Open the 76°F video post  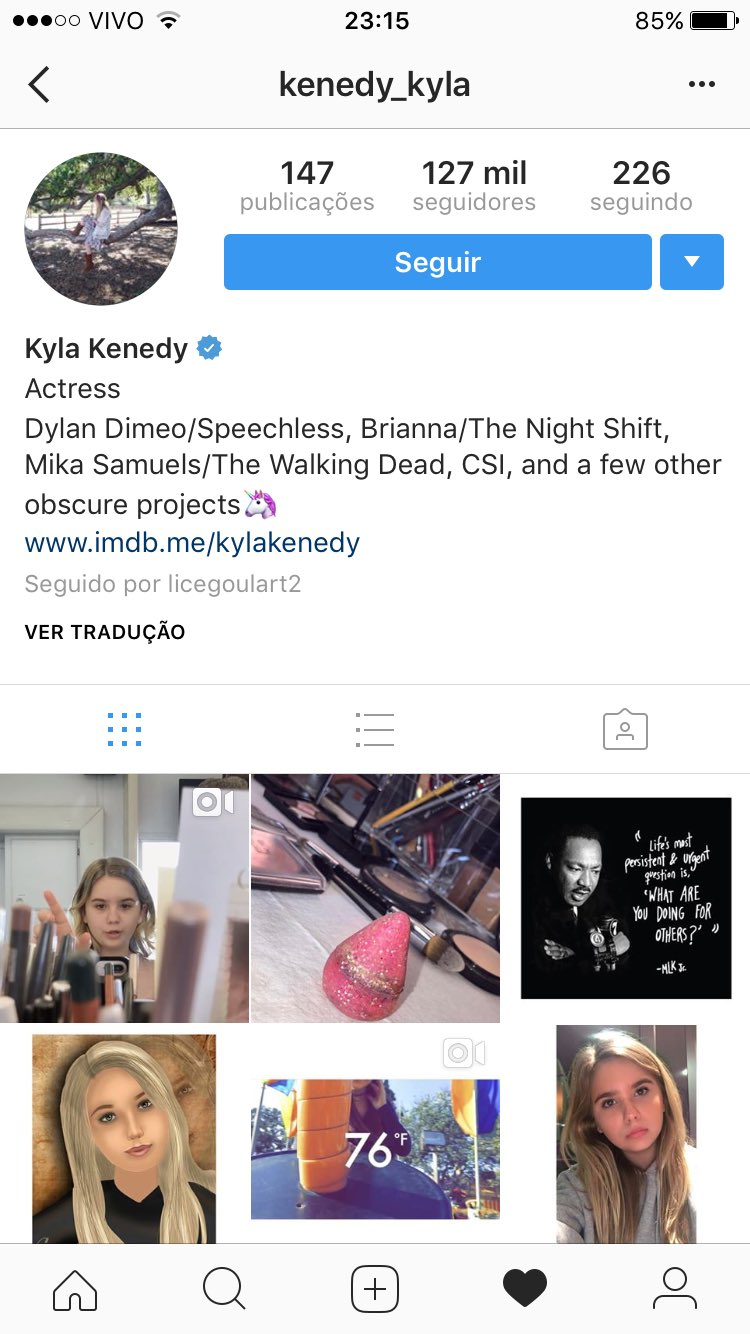coord(375,1134)
